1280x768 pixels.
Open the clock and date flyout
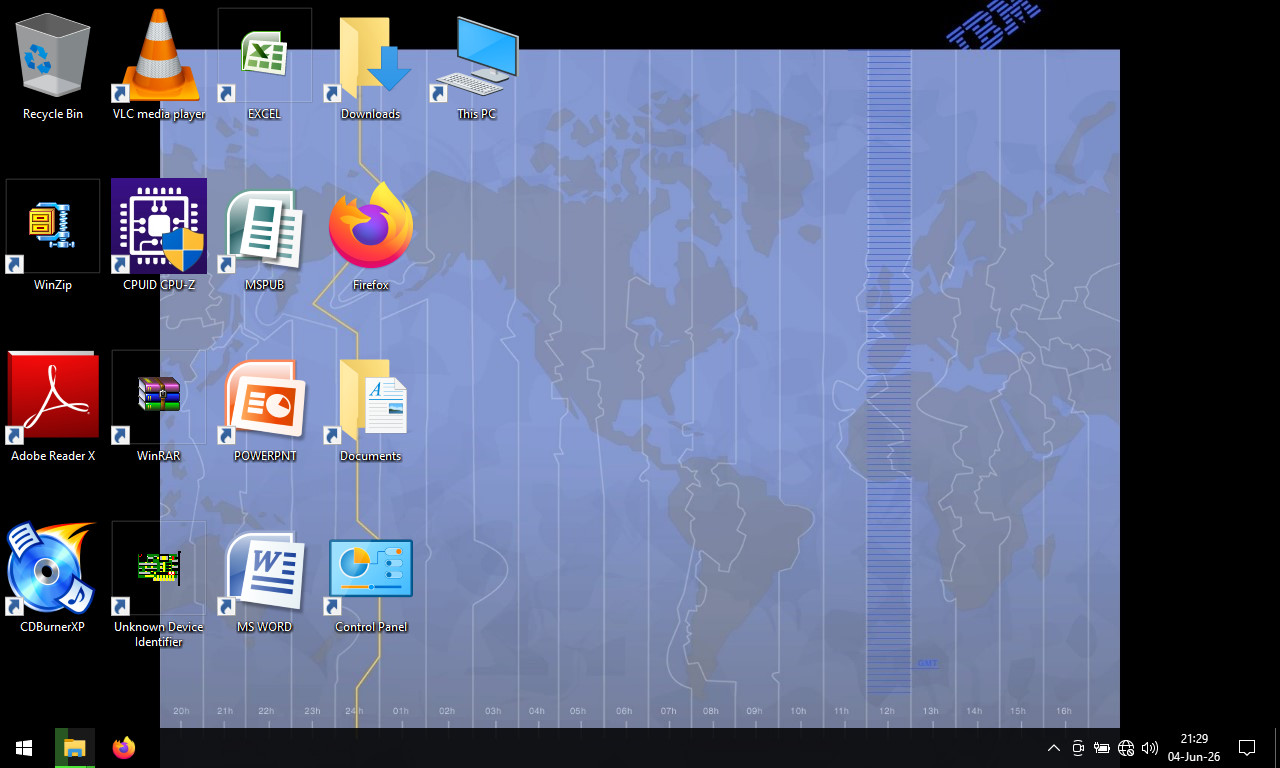click(1194, 748)
